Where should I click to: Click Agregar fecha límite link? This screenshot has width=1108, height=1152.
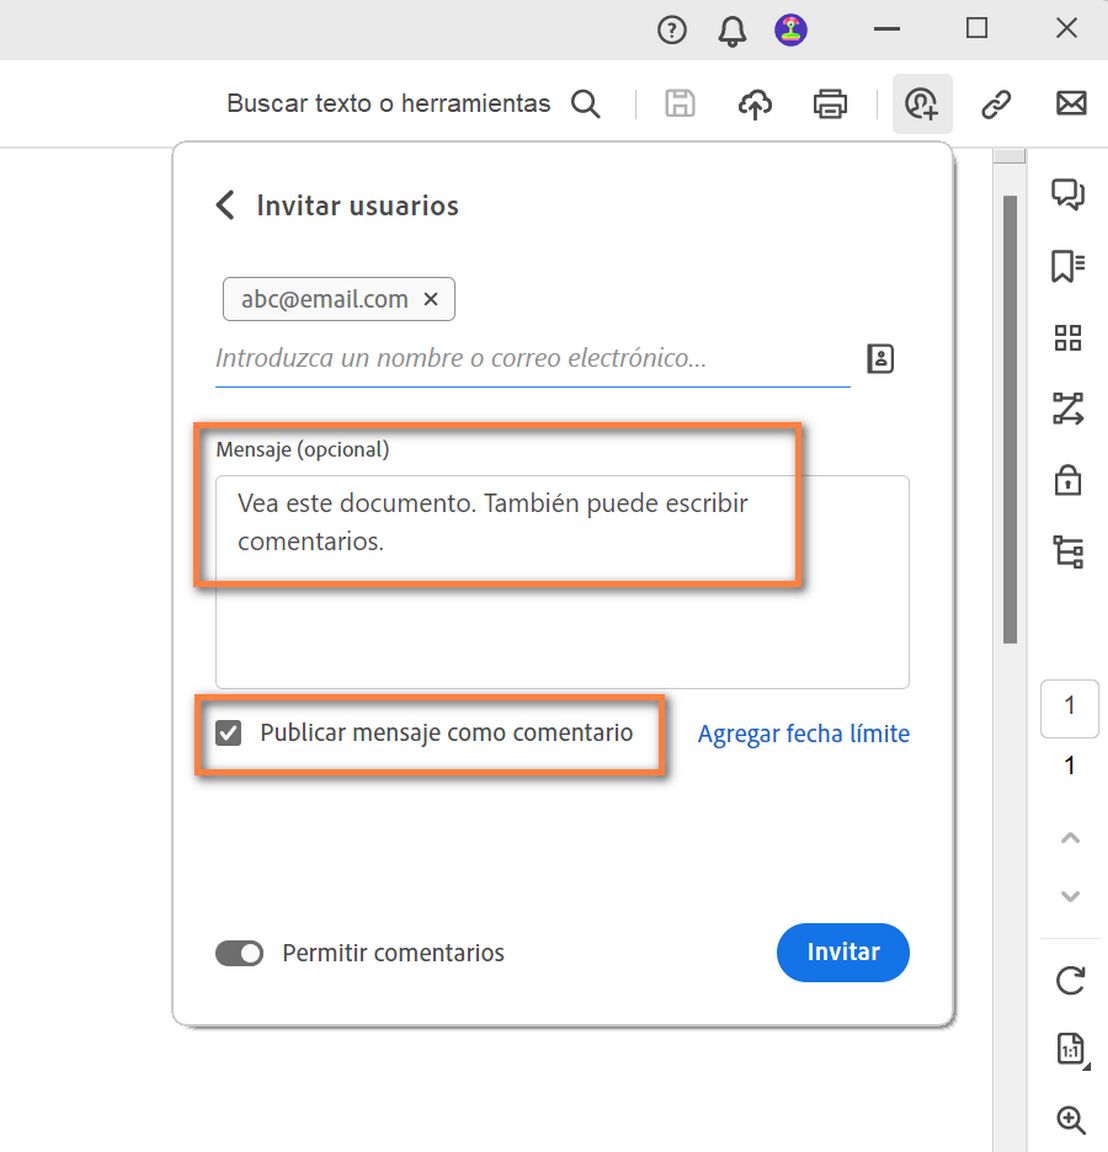click(x=803, y=733)
